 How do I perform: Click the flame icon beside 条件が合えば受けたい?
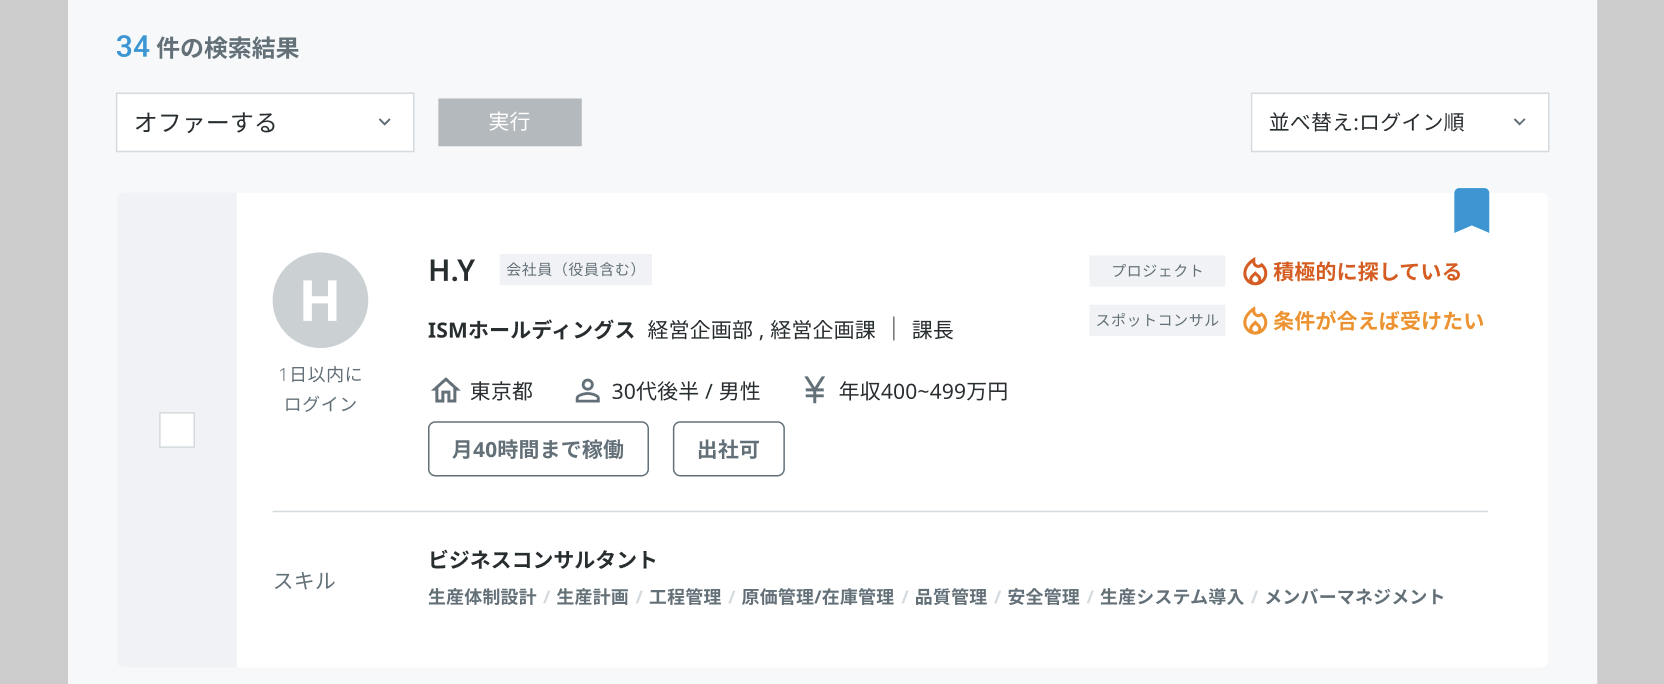1254,321
